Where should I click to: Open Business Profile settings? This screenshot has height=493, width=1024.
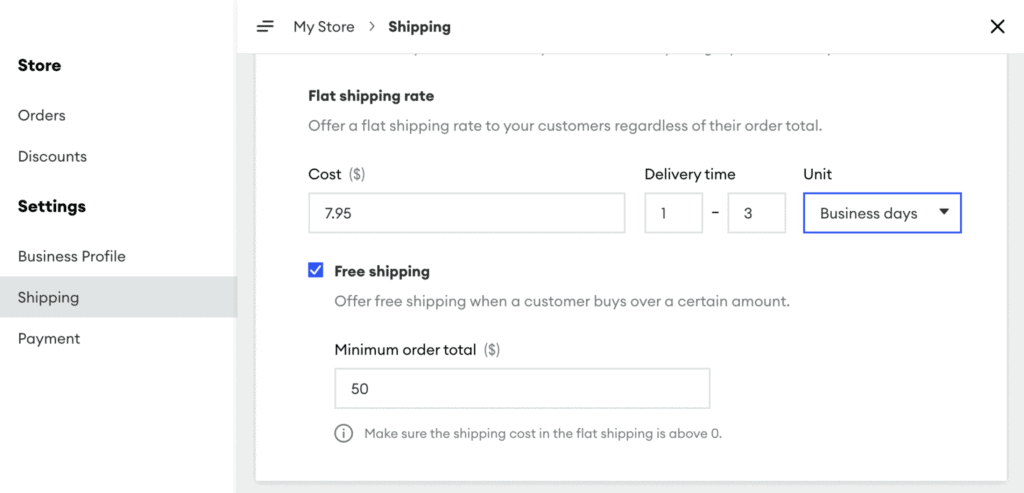point(72,256)
